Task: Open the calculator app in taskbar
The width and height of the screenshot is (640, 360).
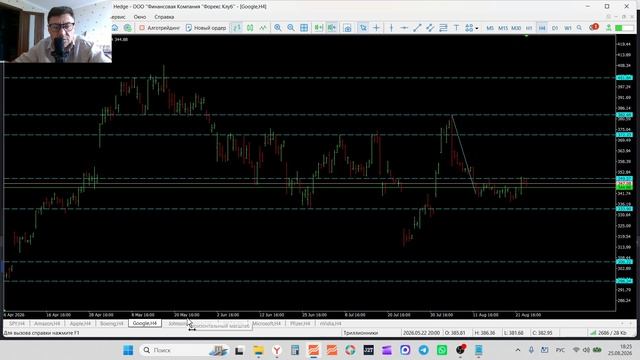Action: click(295, 350)
